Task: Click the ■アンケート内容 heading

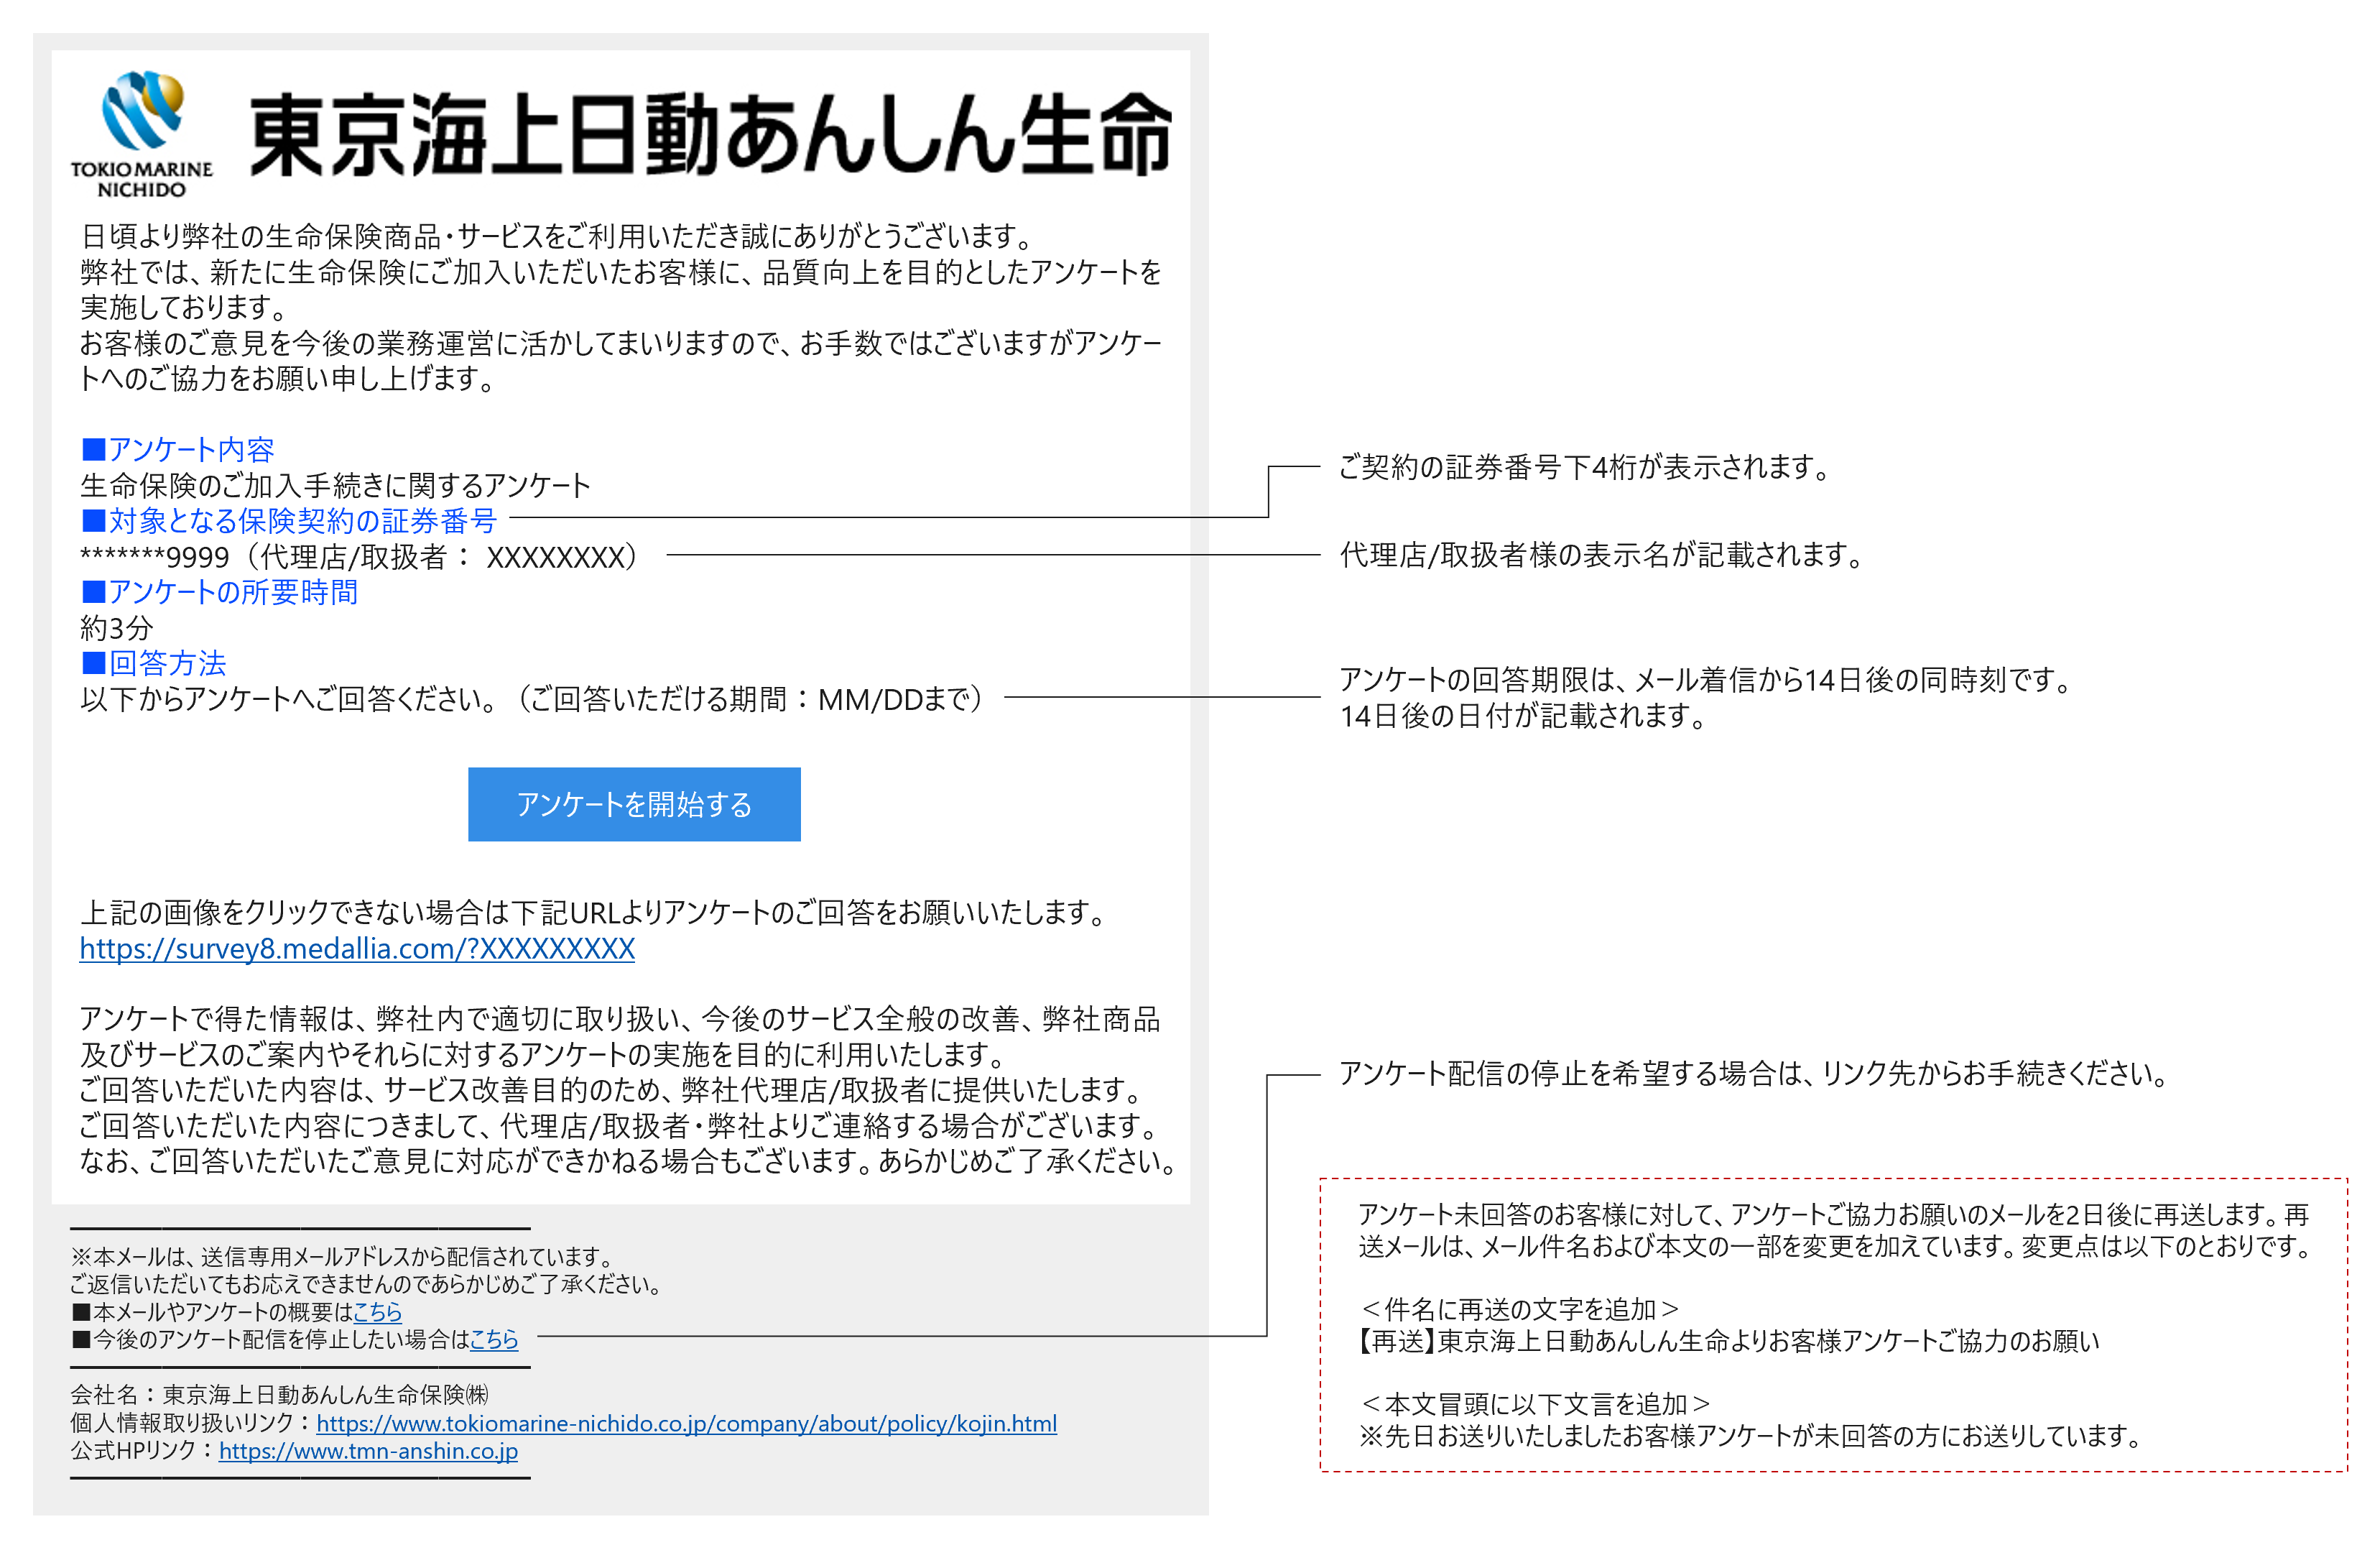Action: [178, 449]
